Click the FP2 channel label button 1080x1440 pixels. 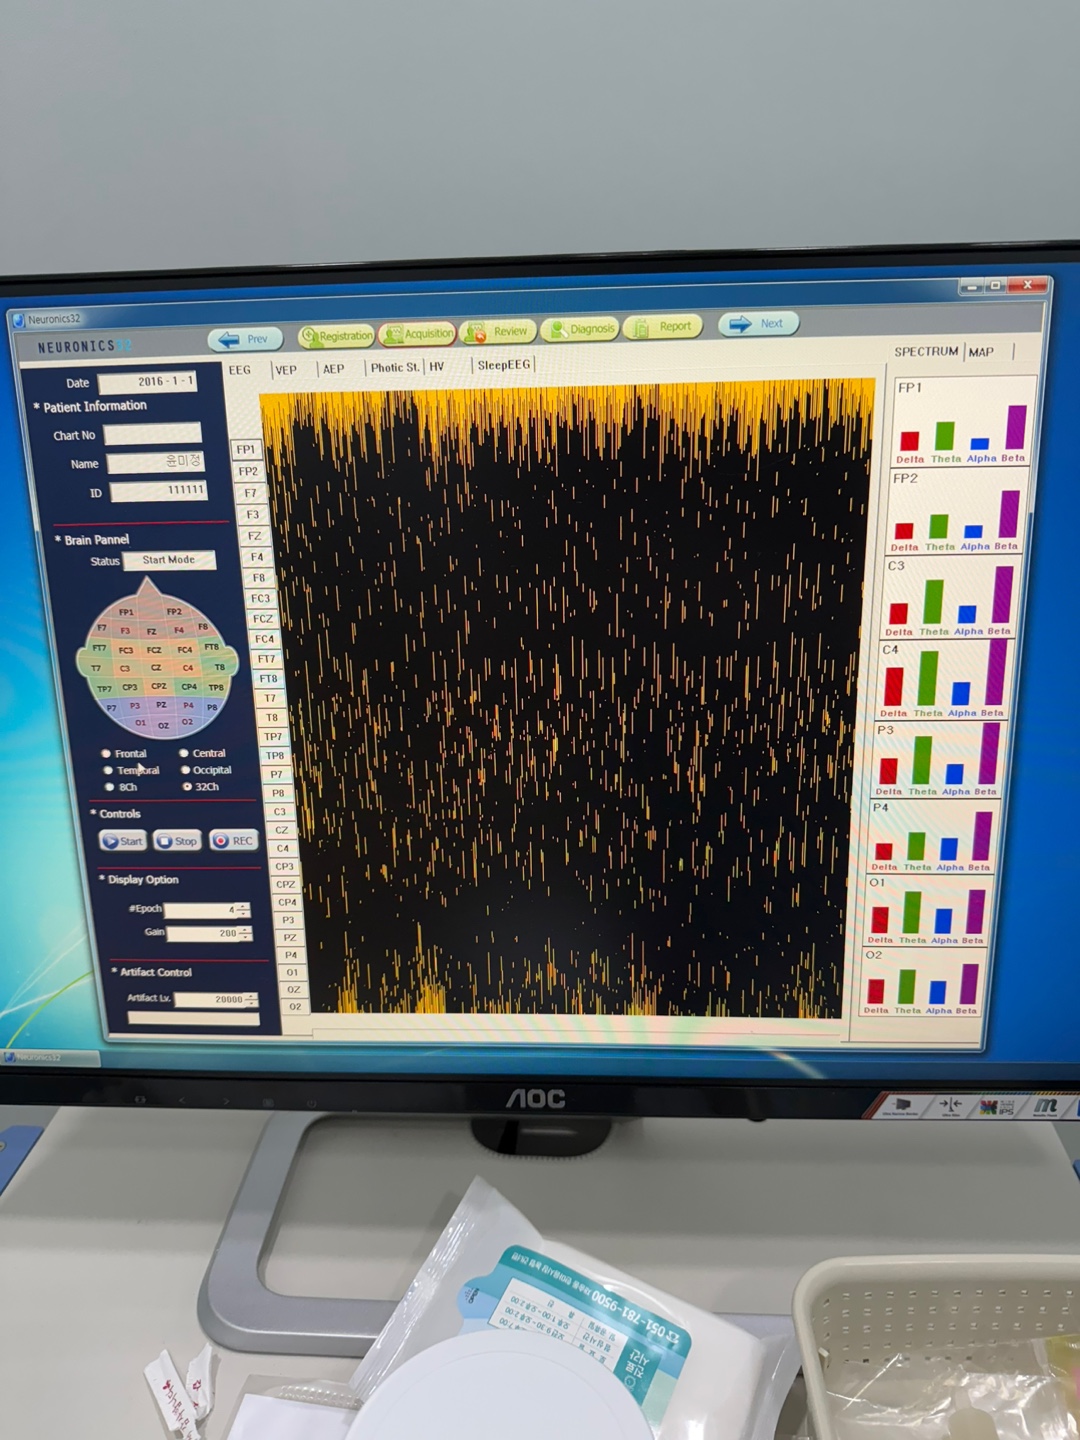click(248, 471)
